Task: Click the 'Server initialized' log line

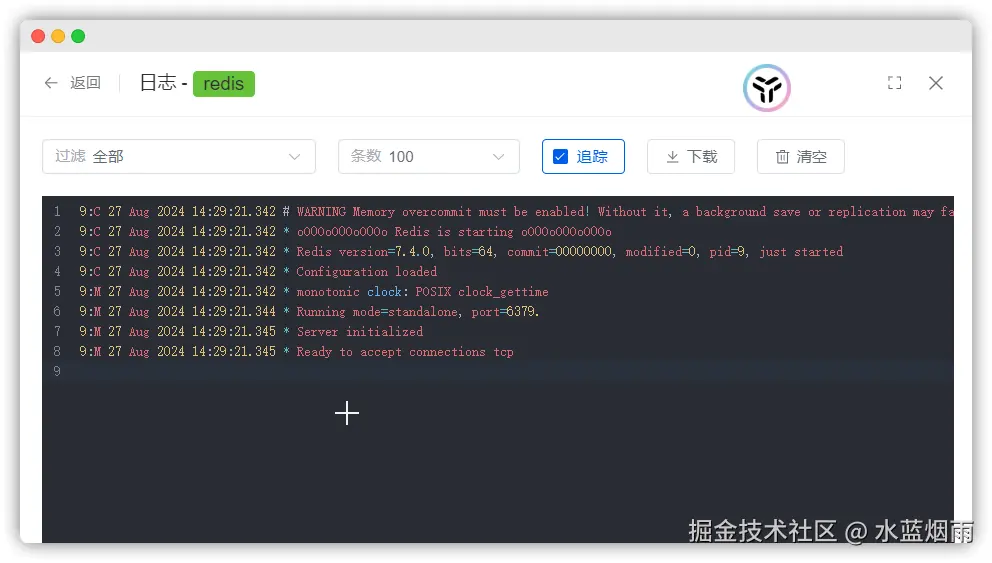Action: coord(251,331)
